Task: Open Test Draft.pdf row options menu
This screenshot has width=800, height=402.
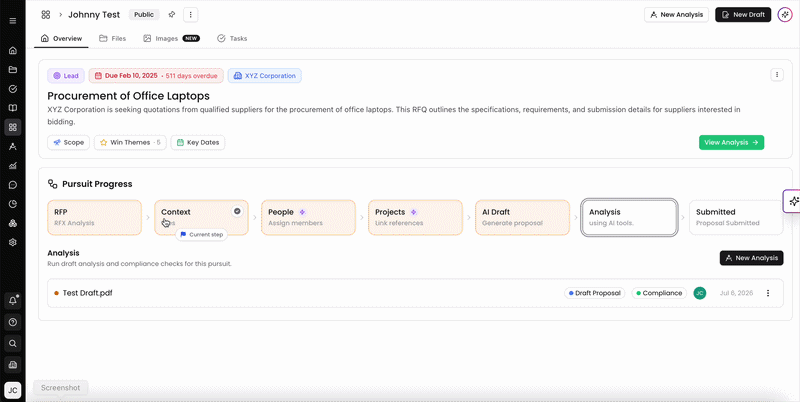Action: [768, 293]
